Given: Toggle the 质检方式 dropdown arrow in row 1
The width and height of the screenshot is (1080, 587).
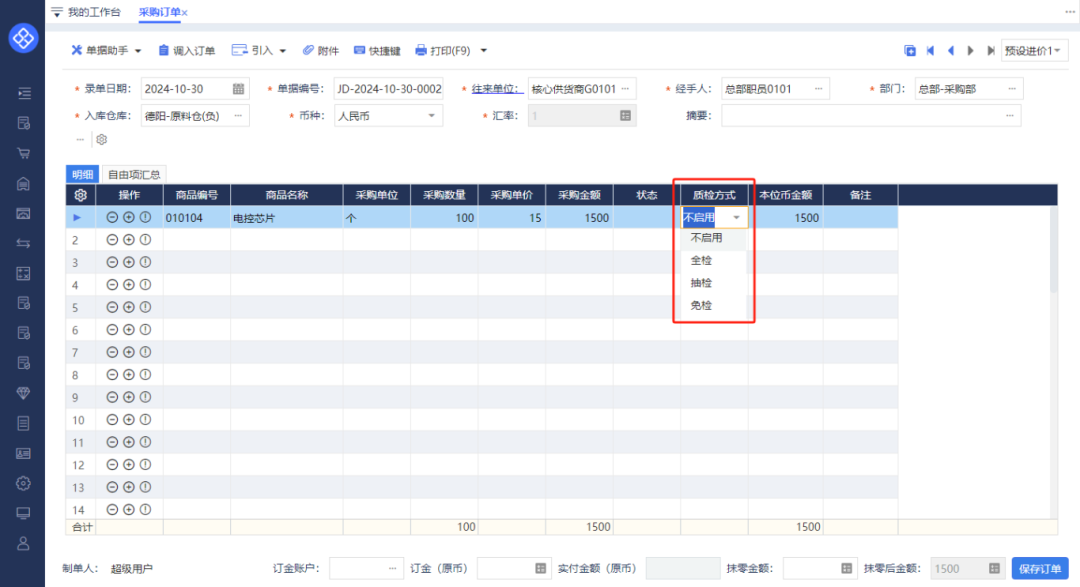Looking at the screenshot, I should click(736, 218).
